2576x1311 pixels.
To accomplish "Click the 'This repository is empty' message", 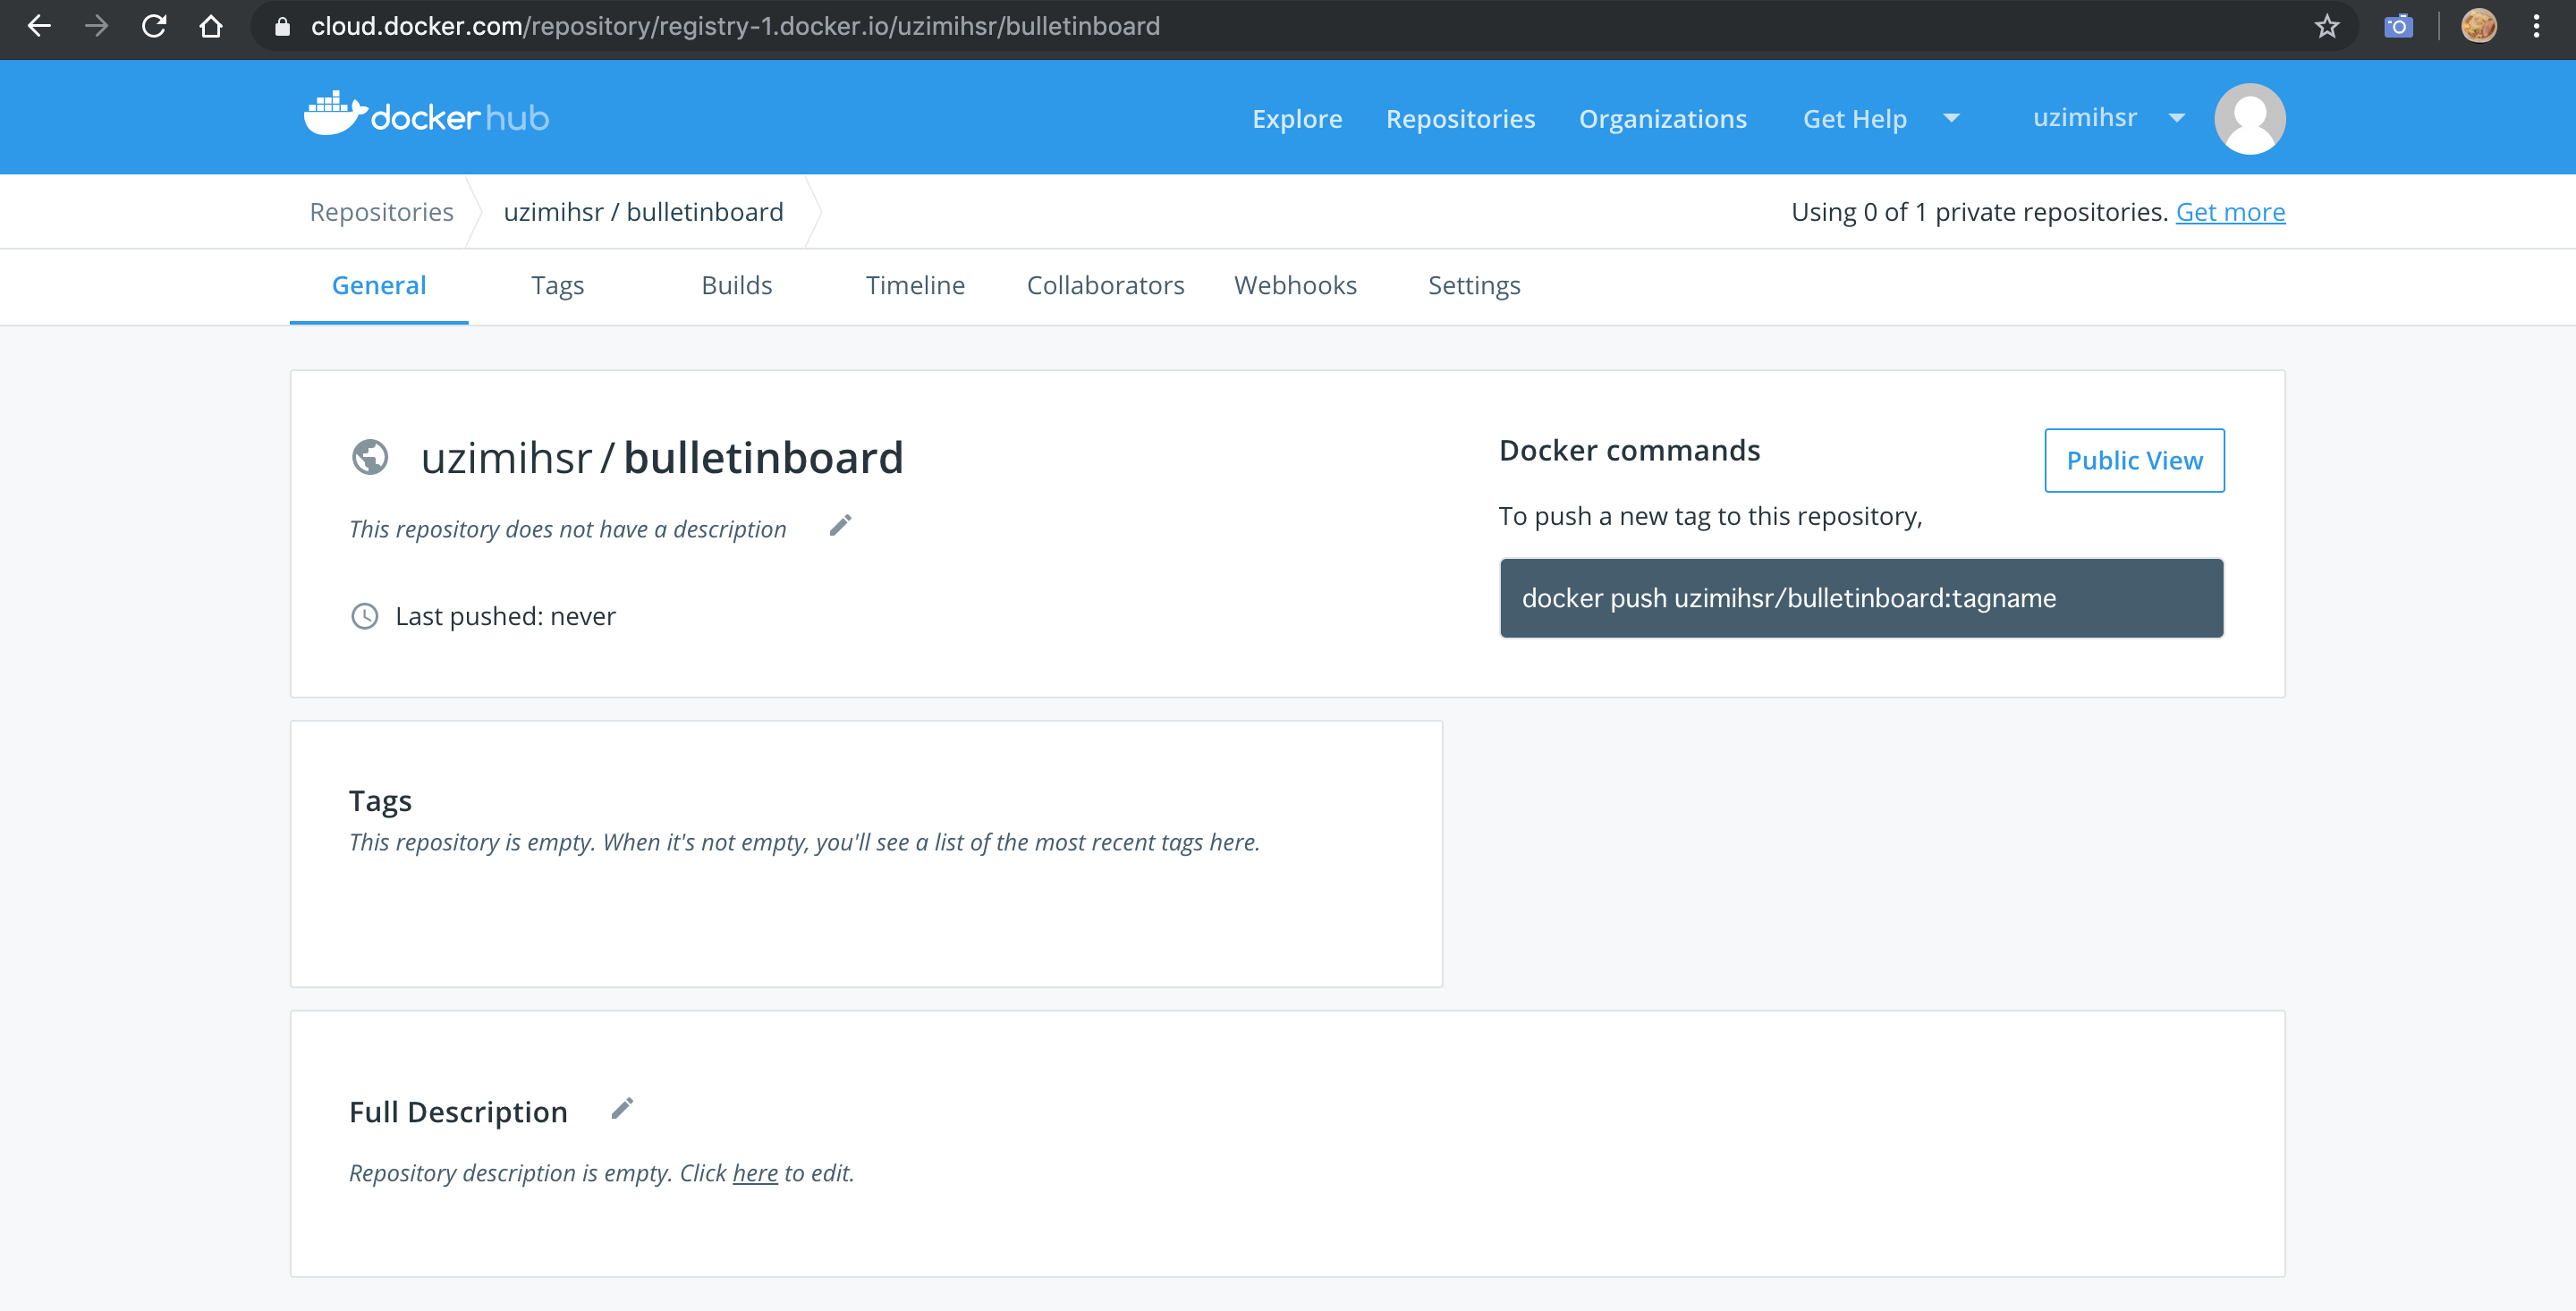I will pyautogui.click(x=804, y=842).
